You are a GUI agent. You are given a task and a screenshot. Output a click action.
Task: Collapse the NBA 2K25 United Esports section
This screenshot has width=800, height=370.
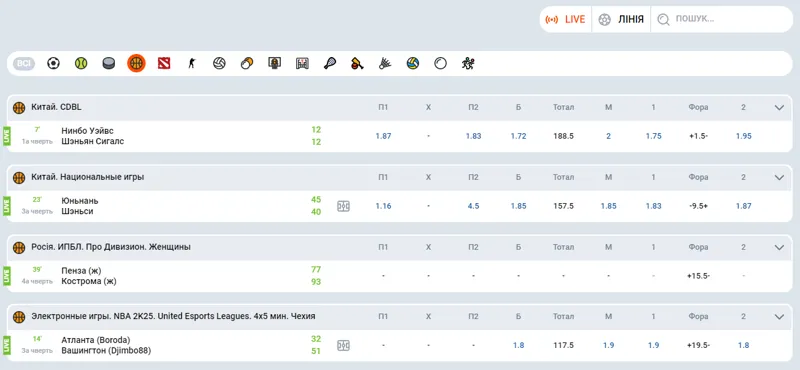(x=779, y=317)
